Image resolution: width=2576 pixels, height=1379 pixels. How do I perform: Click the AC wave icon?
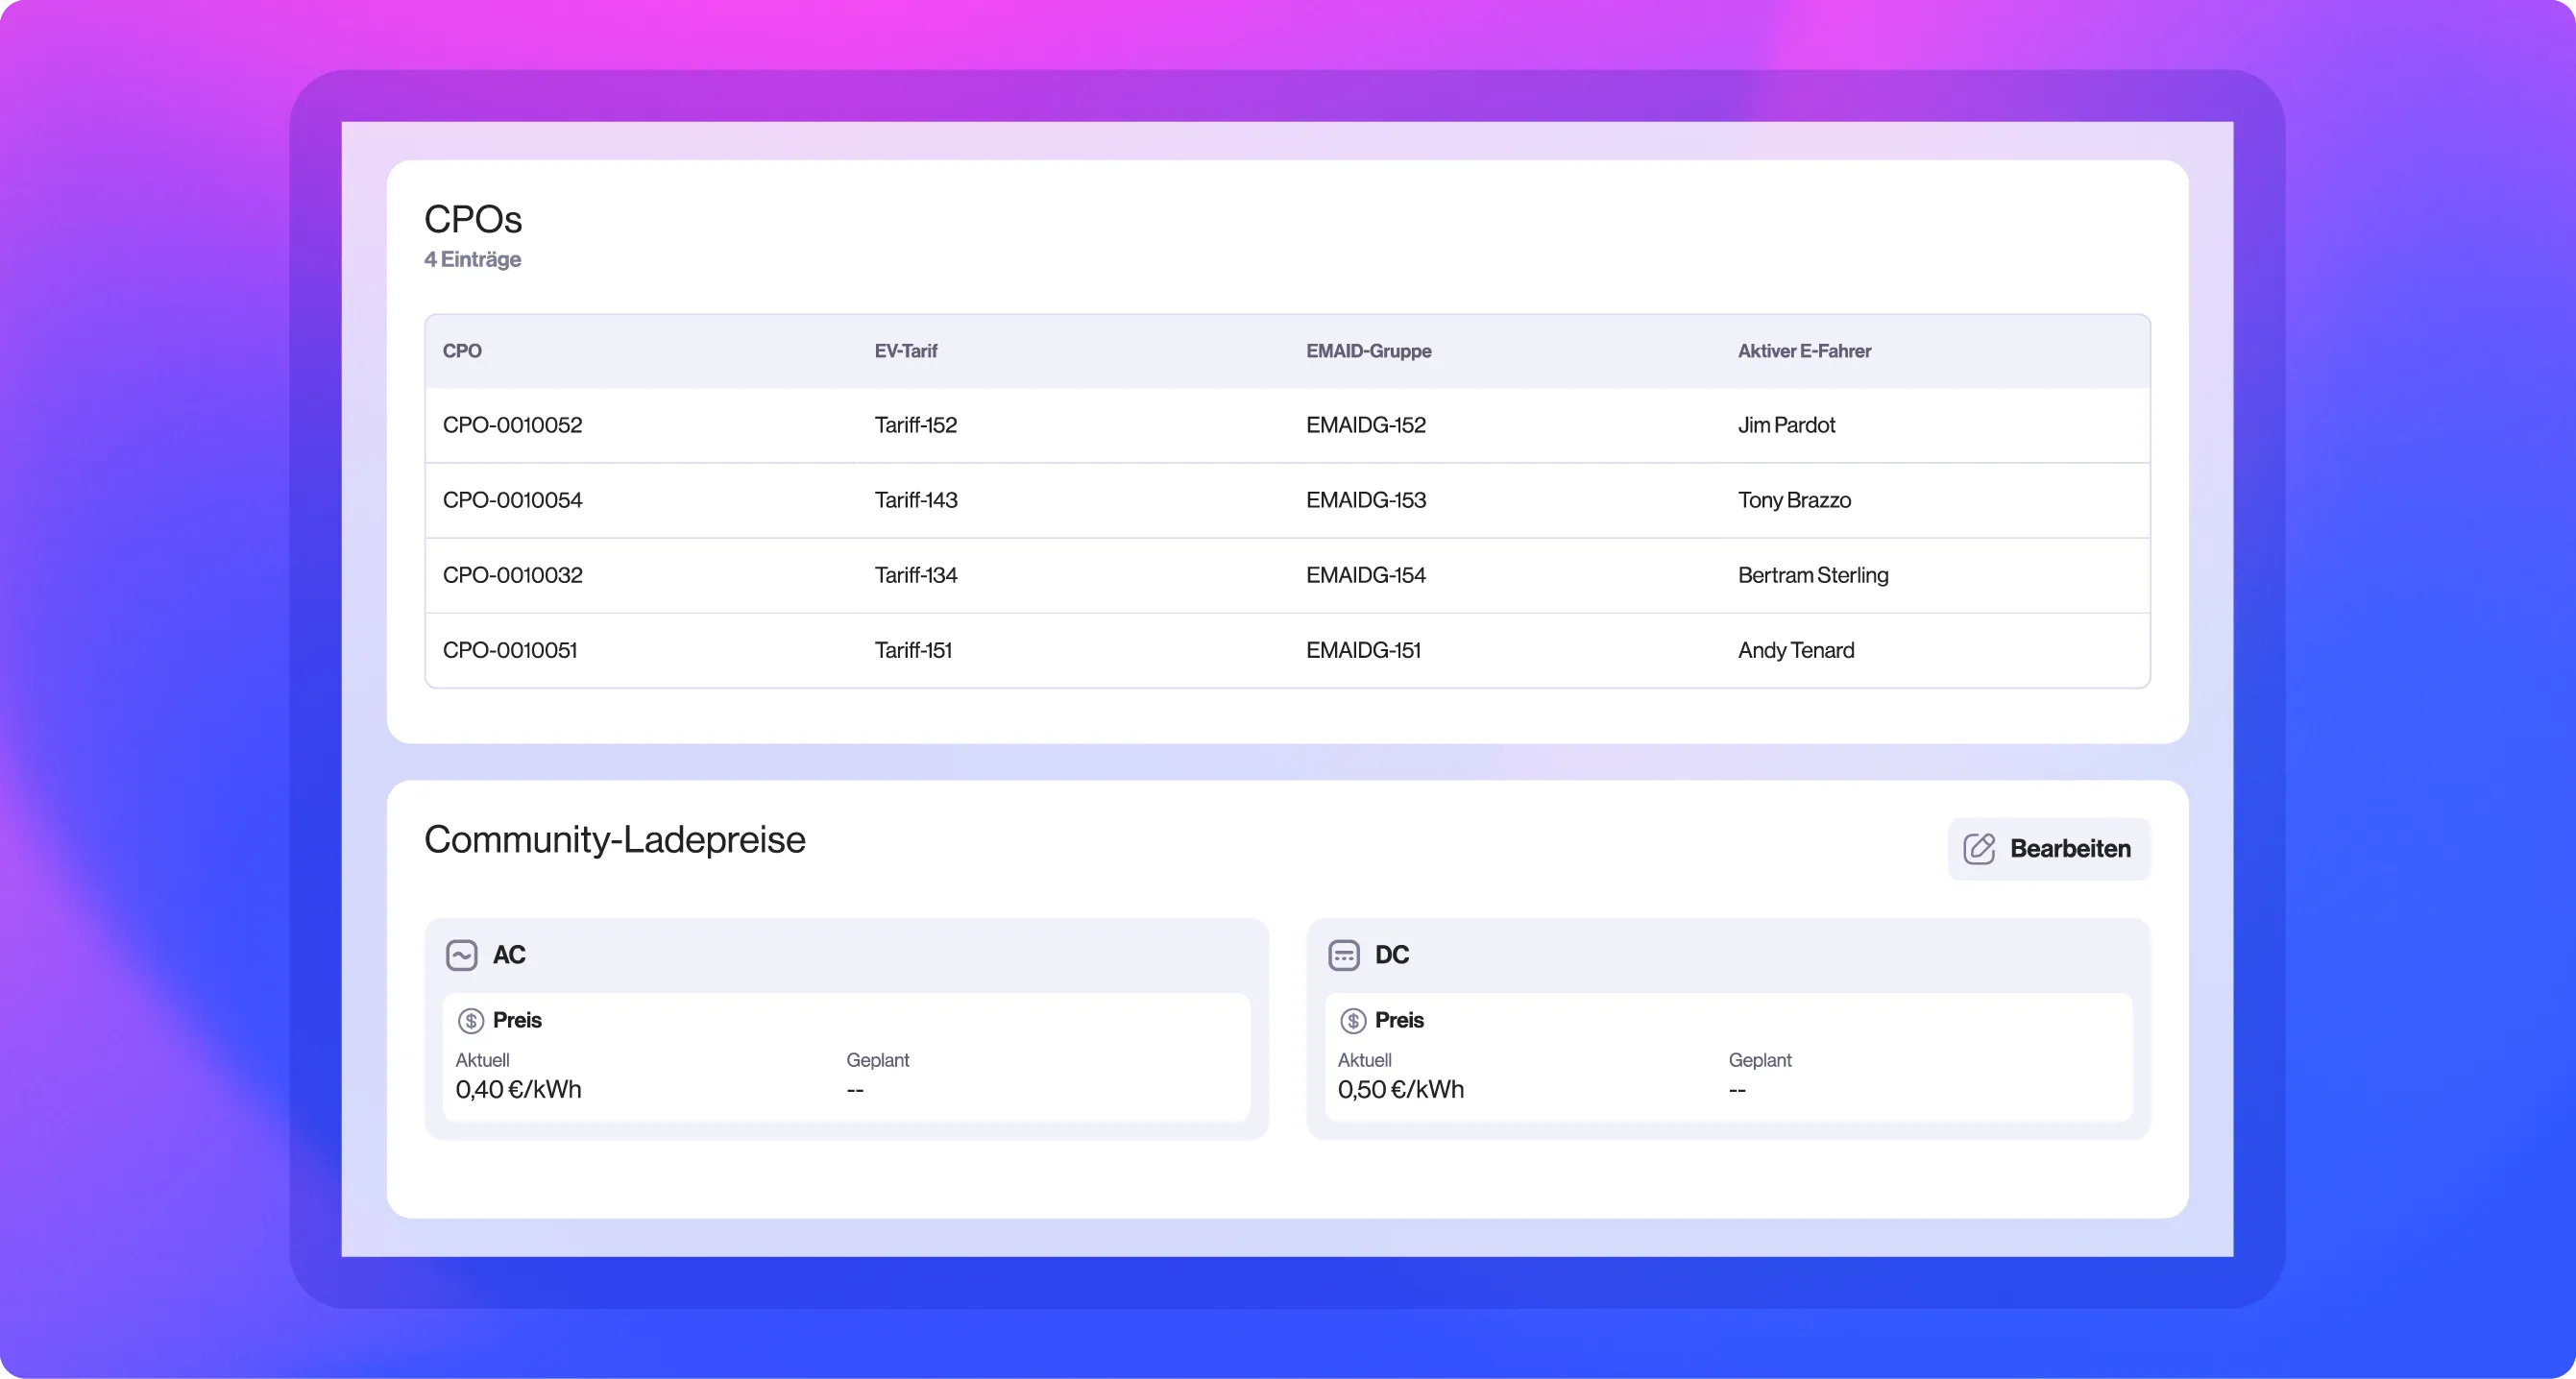(x=461, y=955)
